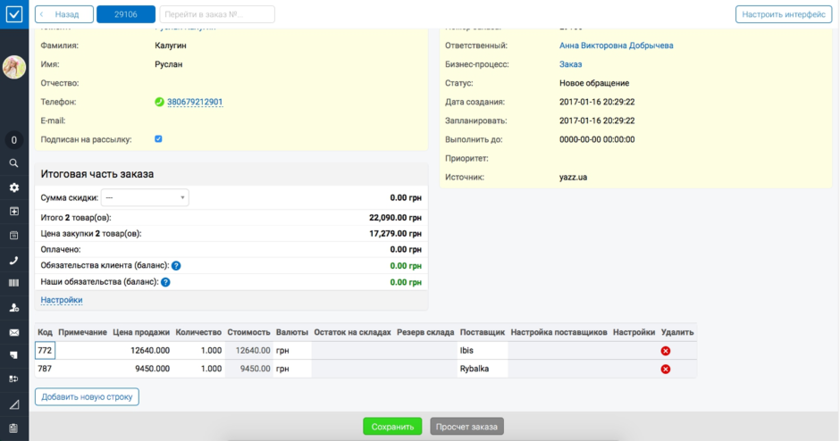Screen dimensions: 840x441
Task: Open settings gear in left sidebar
Action: [14, 187]
